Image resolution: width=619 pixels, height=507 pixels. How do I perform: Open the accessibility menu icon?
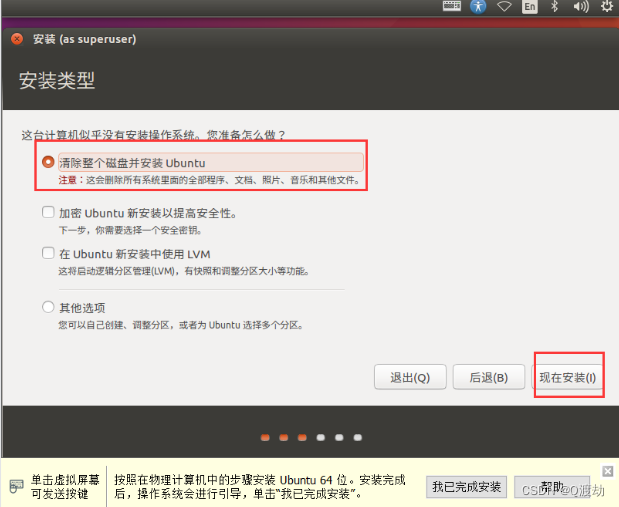[478, 6]
